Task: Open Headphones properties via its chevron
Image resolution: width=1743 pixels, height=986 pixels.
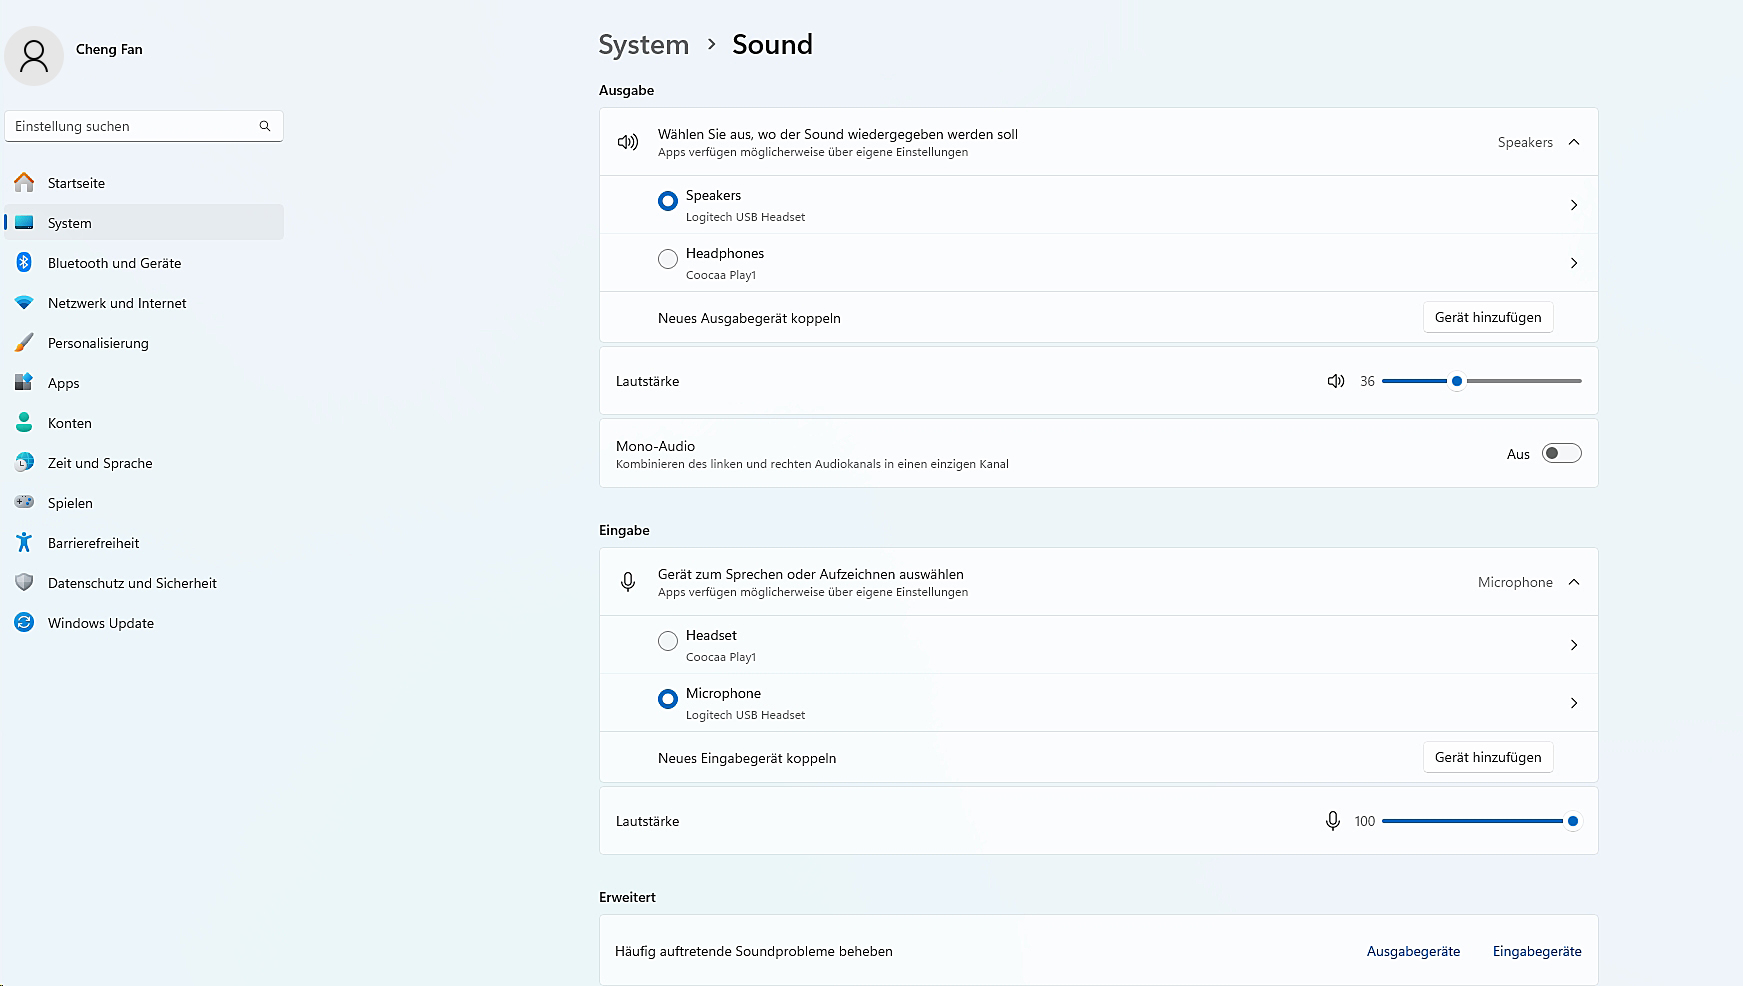Action: click(1574, 263)
